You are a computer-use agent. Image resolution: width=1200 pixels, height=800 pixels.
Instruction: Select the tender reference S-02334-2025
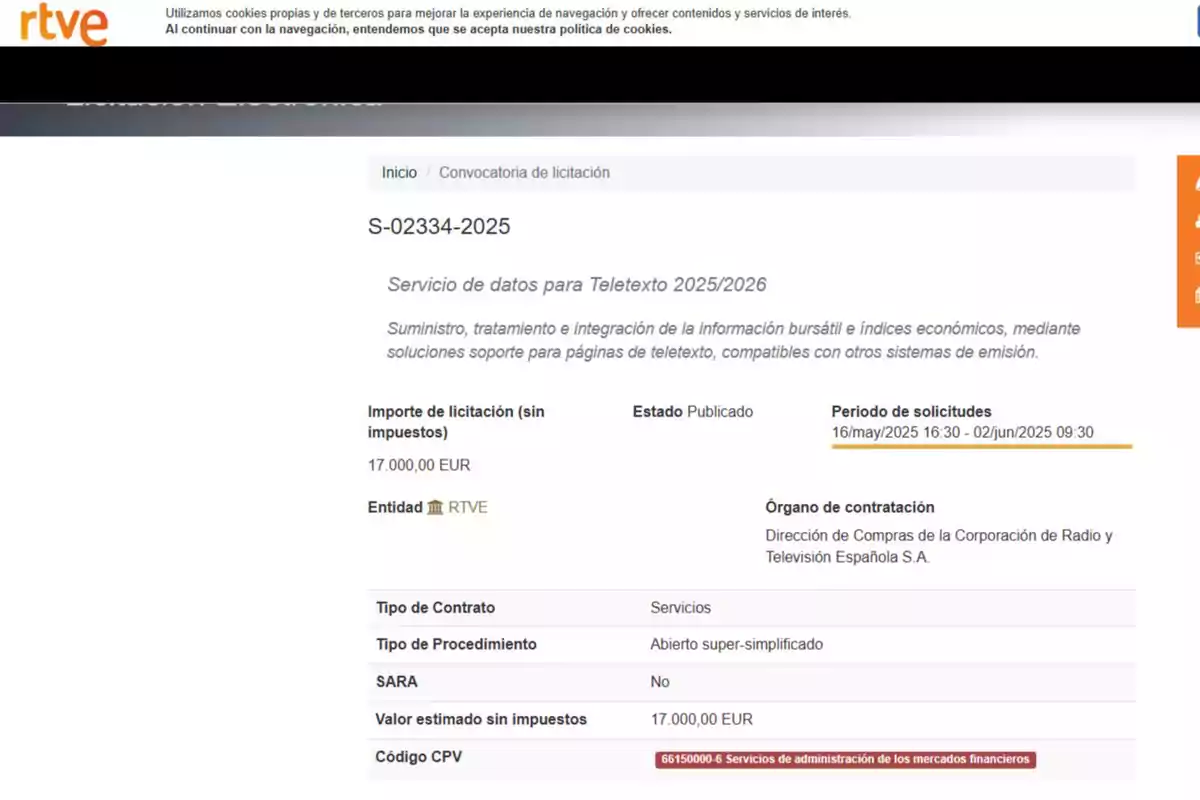tap(439, 226)
